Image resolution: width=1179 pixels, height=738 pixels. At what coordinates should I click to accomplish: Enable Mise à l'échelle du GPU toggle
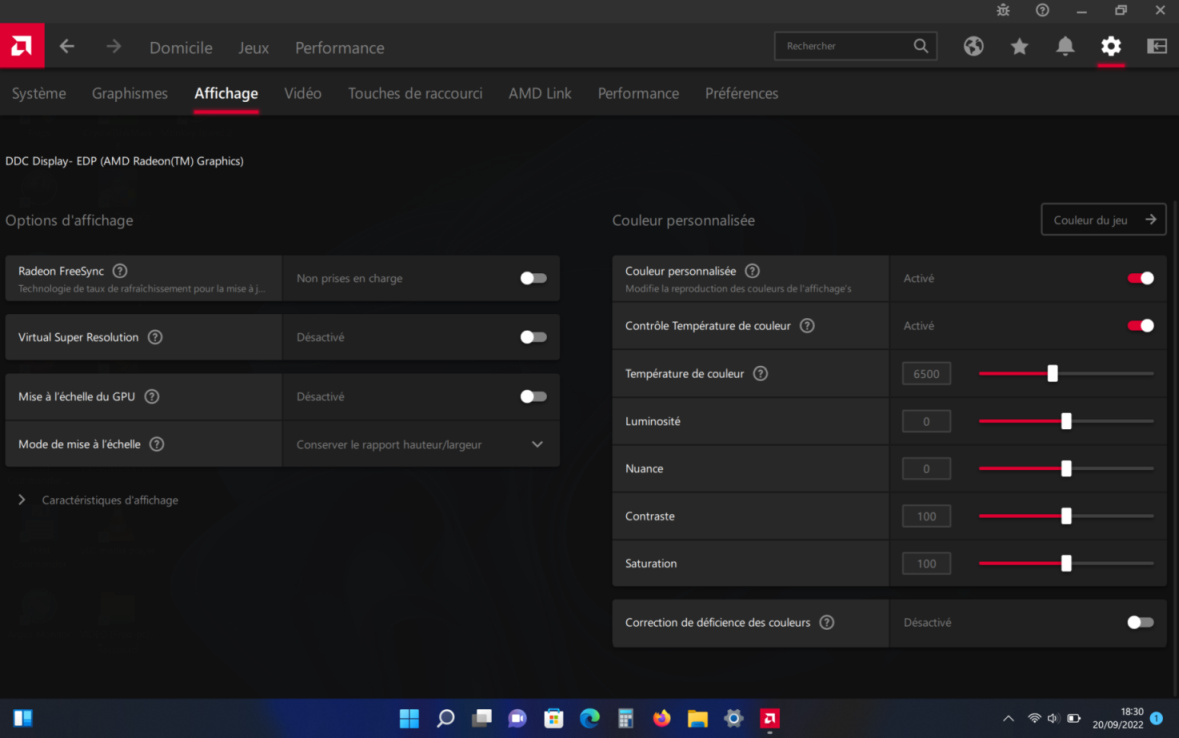(x=533, y=396)
